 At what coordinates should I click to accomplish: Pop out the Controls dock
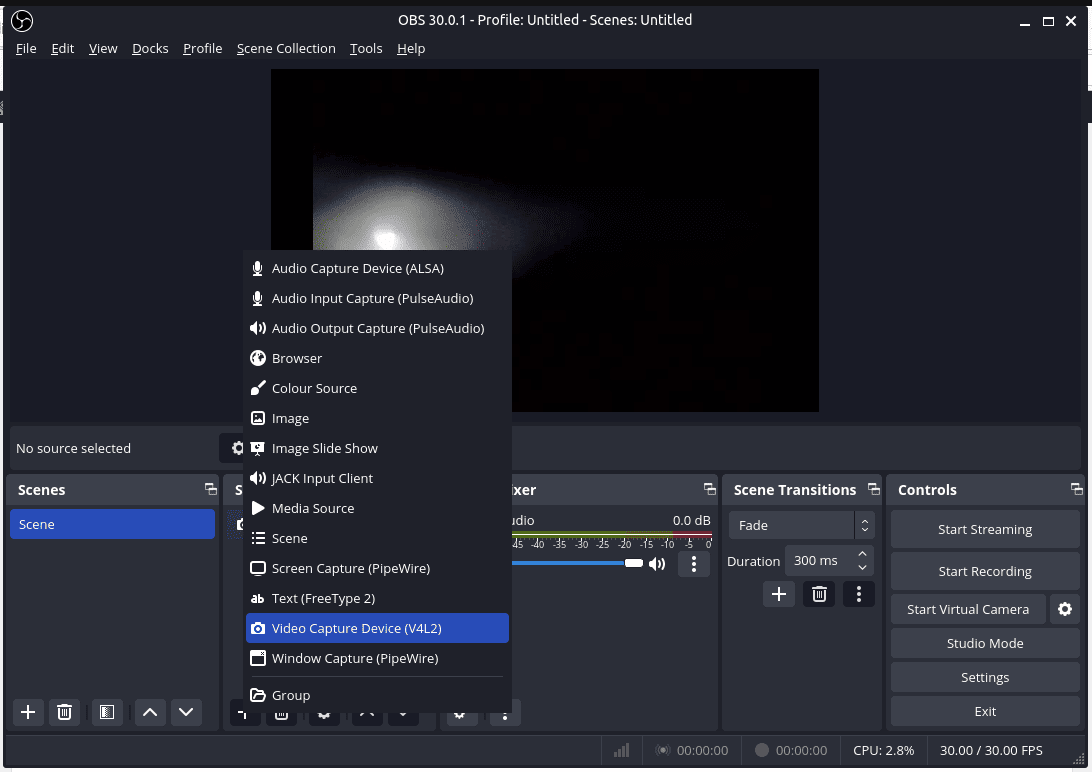(x=1076, y=489)
